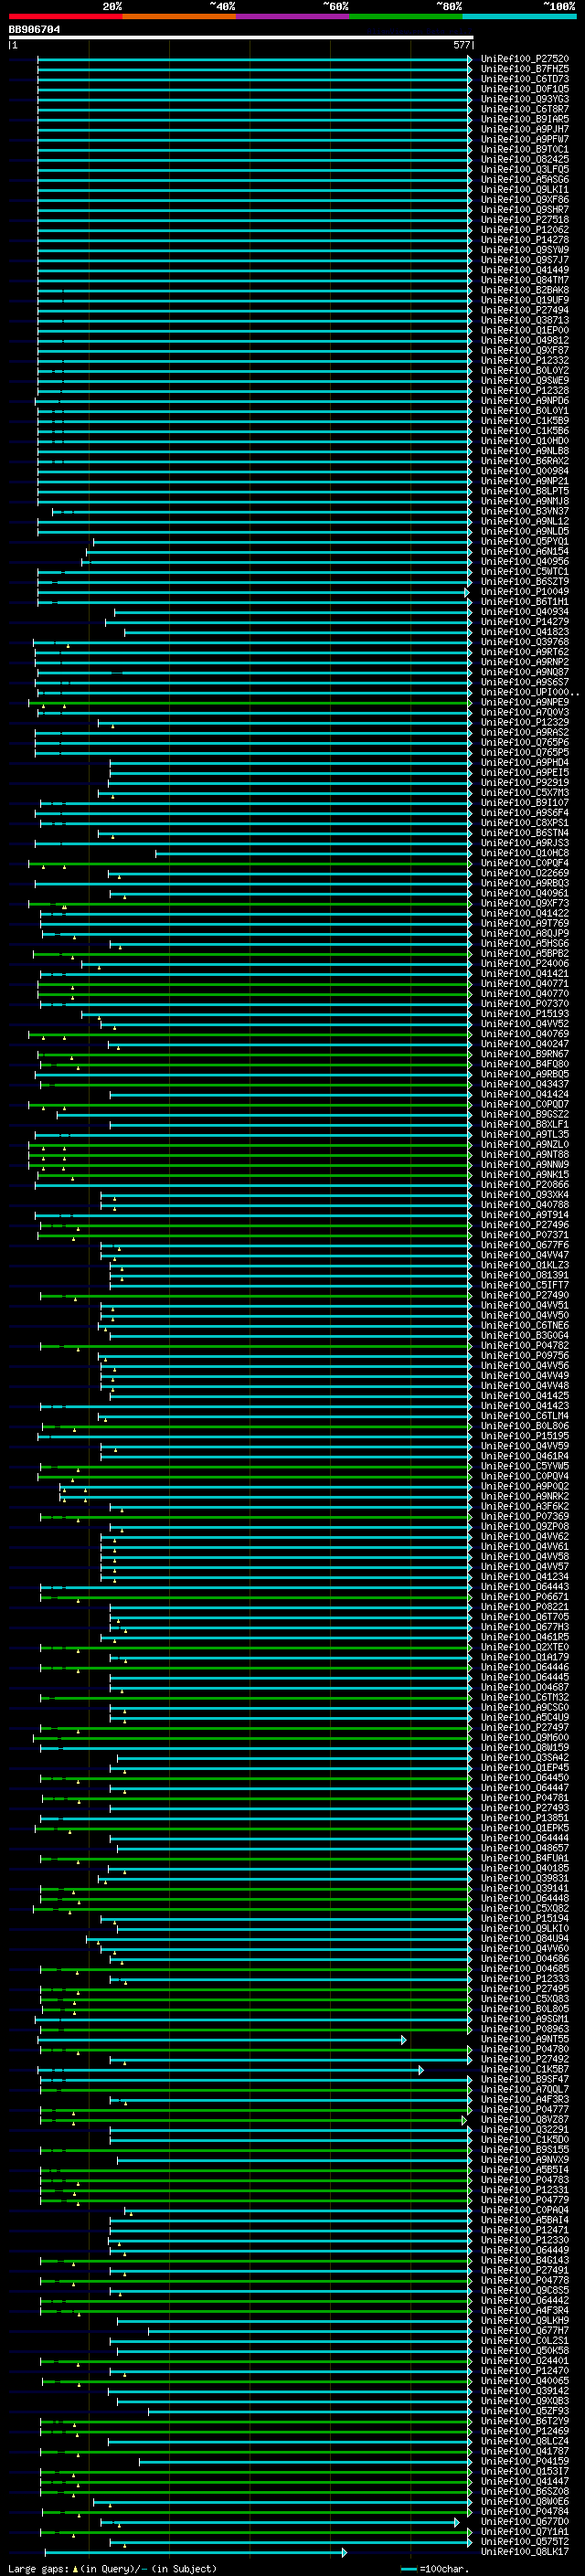The image size is (585, 2576).
Task: Open the UniRef100_UPI000.. truncated hit label
Action: click(530, 692)
